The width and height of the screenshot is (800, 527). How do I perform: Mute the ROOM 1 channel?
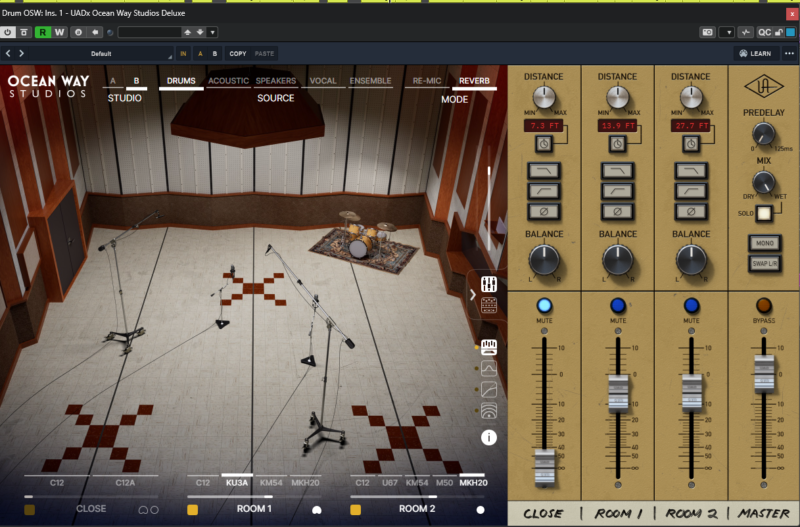point(618,306)
